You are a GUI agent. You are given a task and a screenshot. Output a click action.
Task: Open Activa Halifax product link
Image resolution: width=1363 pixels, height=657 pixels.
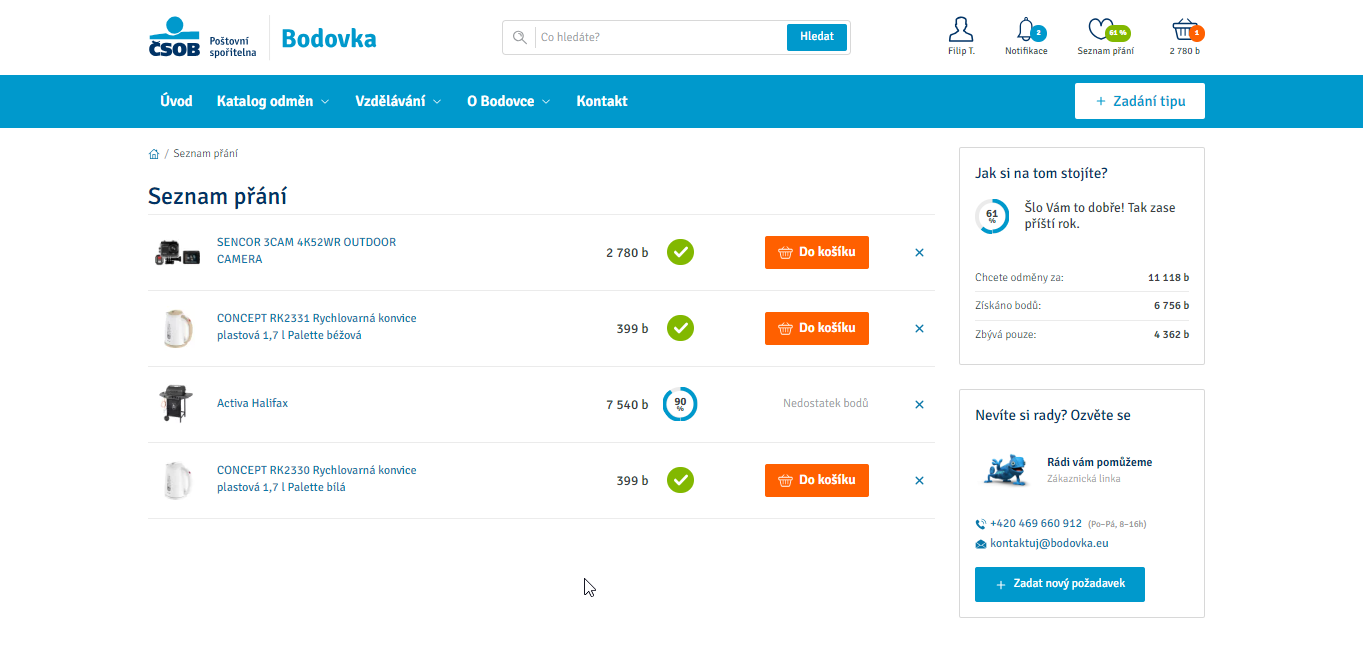(252, 404)
